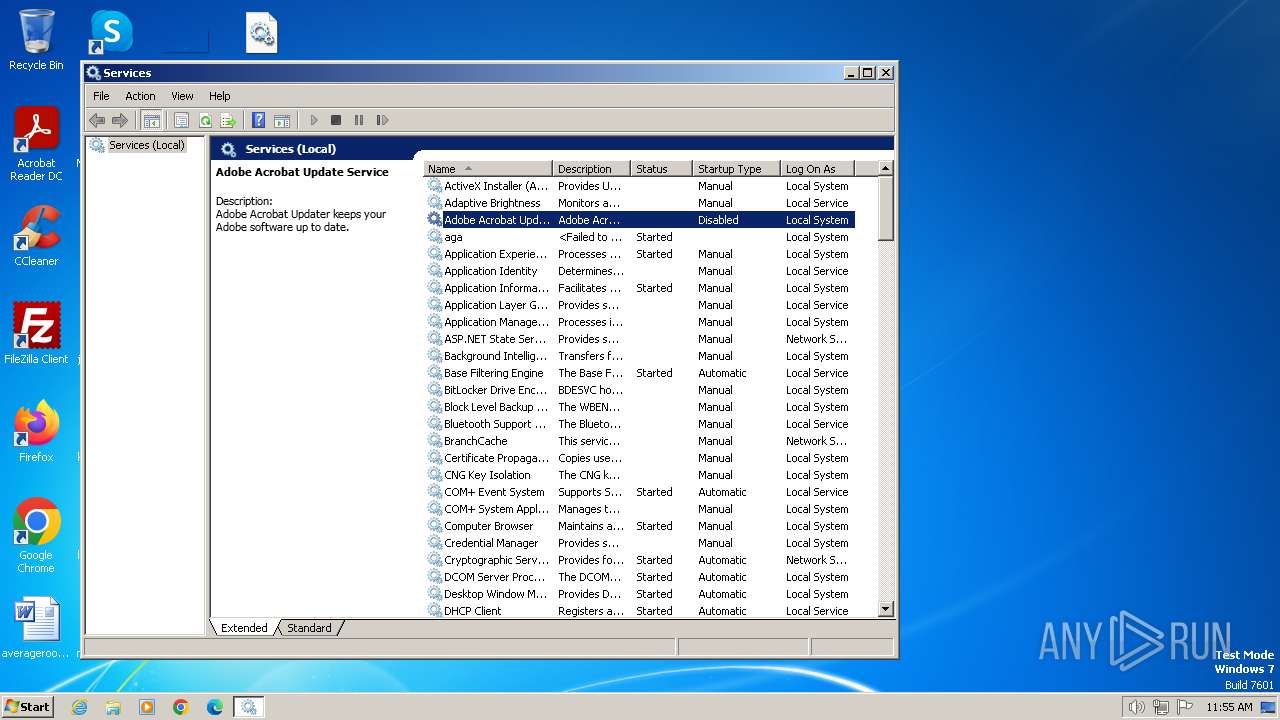Viewport: 1280px width, 720px height.
Task: Select the Certificate Propagation service
Action: tap(639, 458)
